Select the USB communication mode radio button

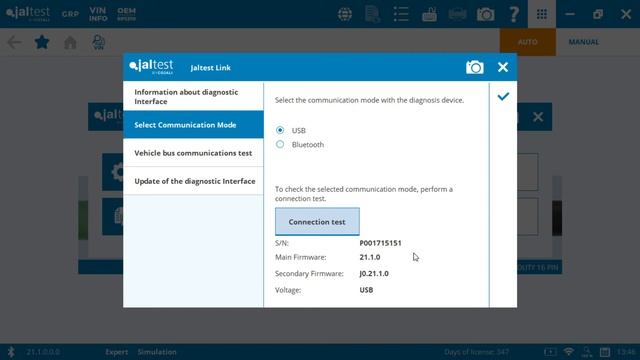click(280, 130)
